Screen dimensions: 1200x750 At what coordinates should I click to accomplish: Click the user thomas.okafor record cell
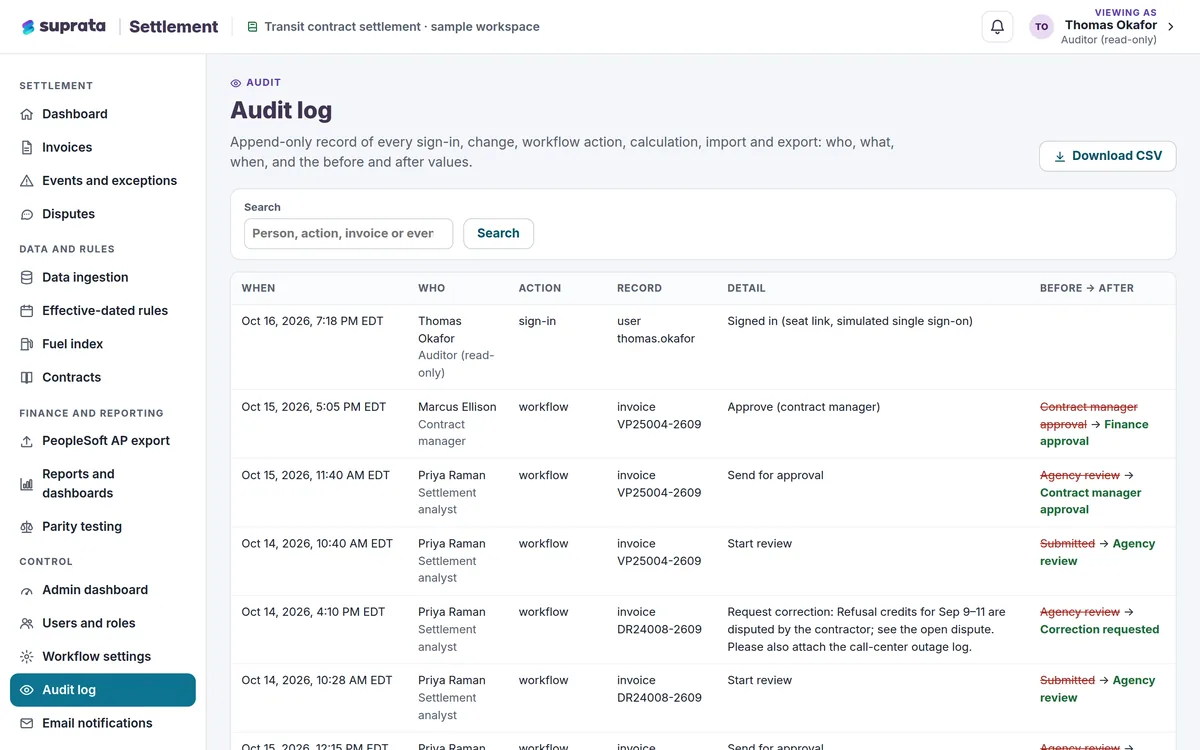click(x=656, y=330)
